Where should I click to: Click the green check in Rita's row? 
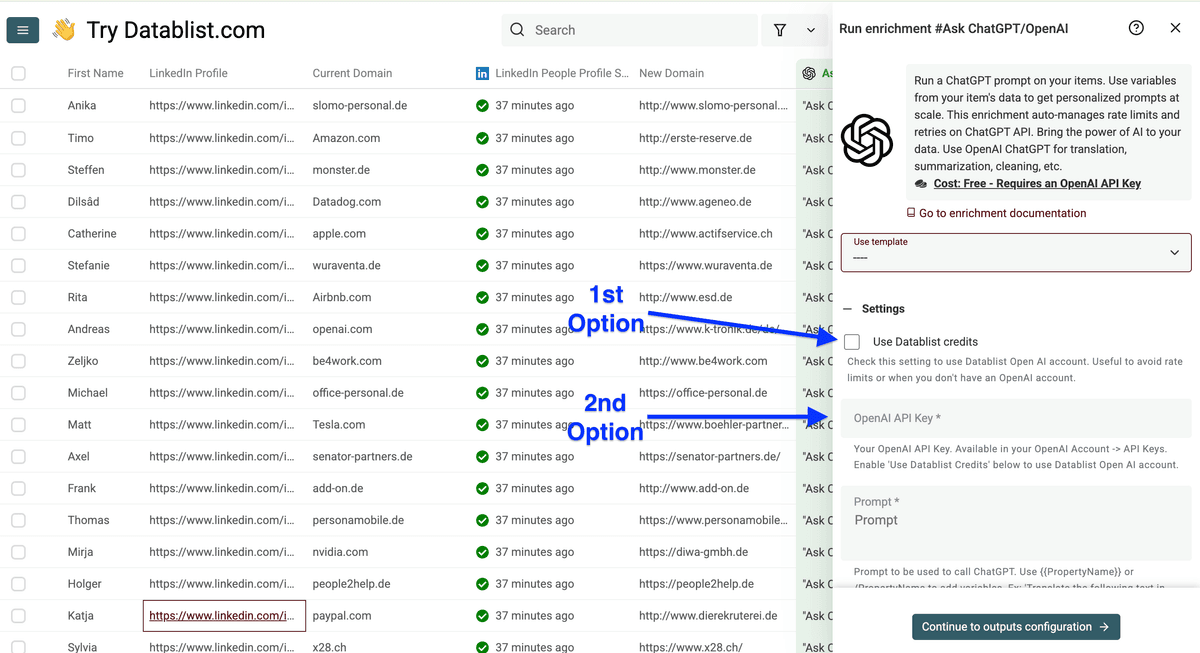(x=483, y=297)
